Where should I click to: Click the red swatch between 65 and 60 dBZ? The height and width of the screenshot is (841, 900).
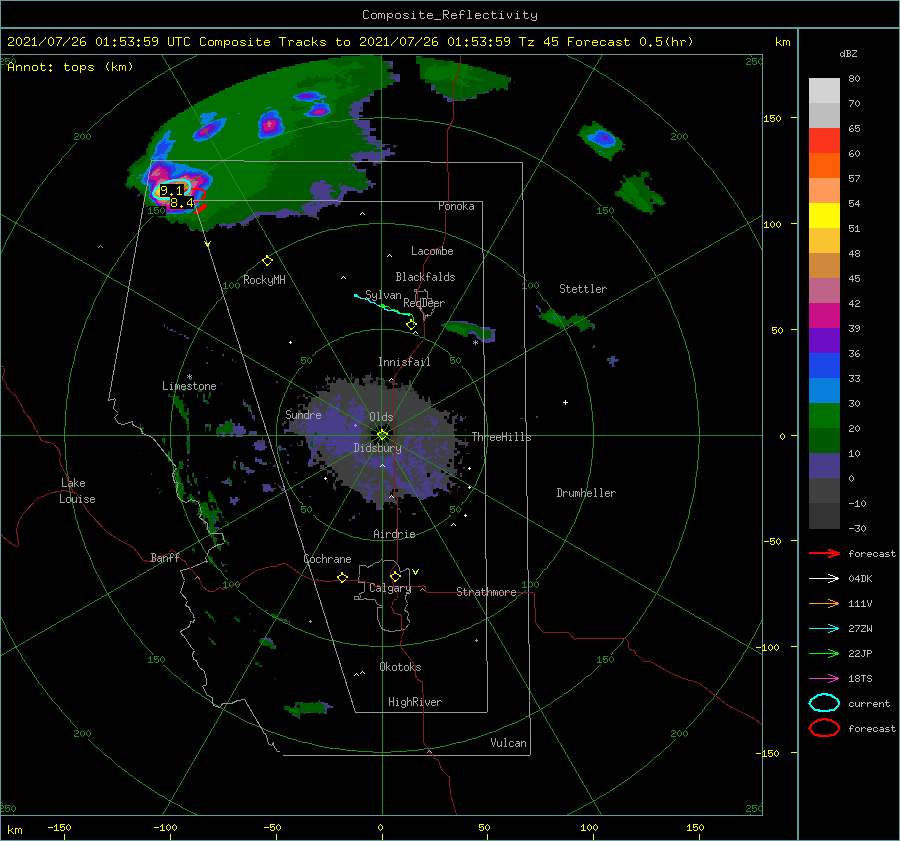click(824, 141)
